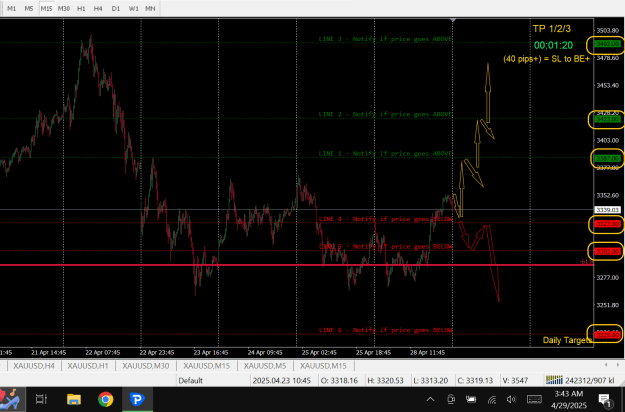Click the red 3225.00 price level tag
Image resolution: width=625 pixels, height=412 pixels.
pyautogui.click(x=607, y=335)
